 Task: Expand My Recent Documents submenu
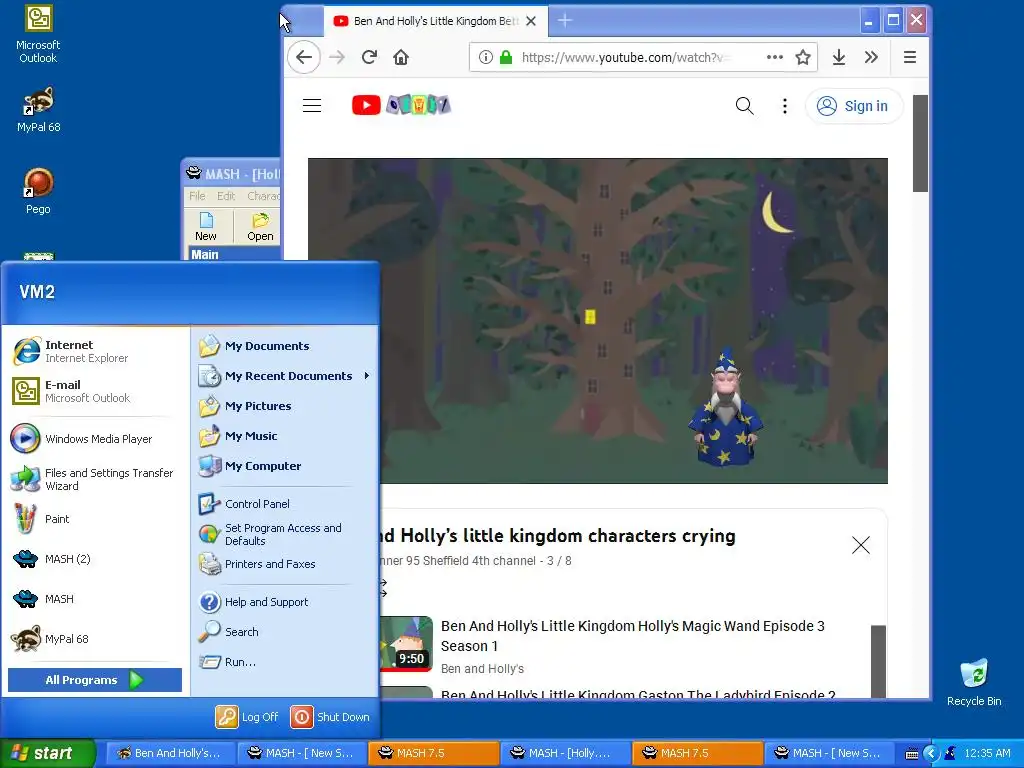[285, 376]
